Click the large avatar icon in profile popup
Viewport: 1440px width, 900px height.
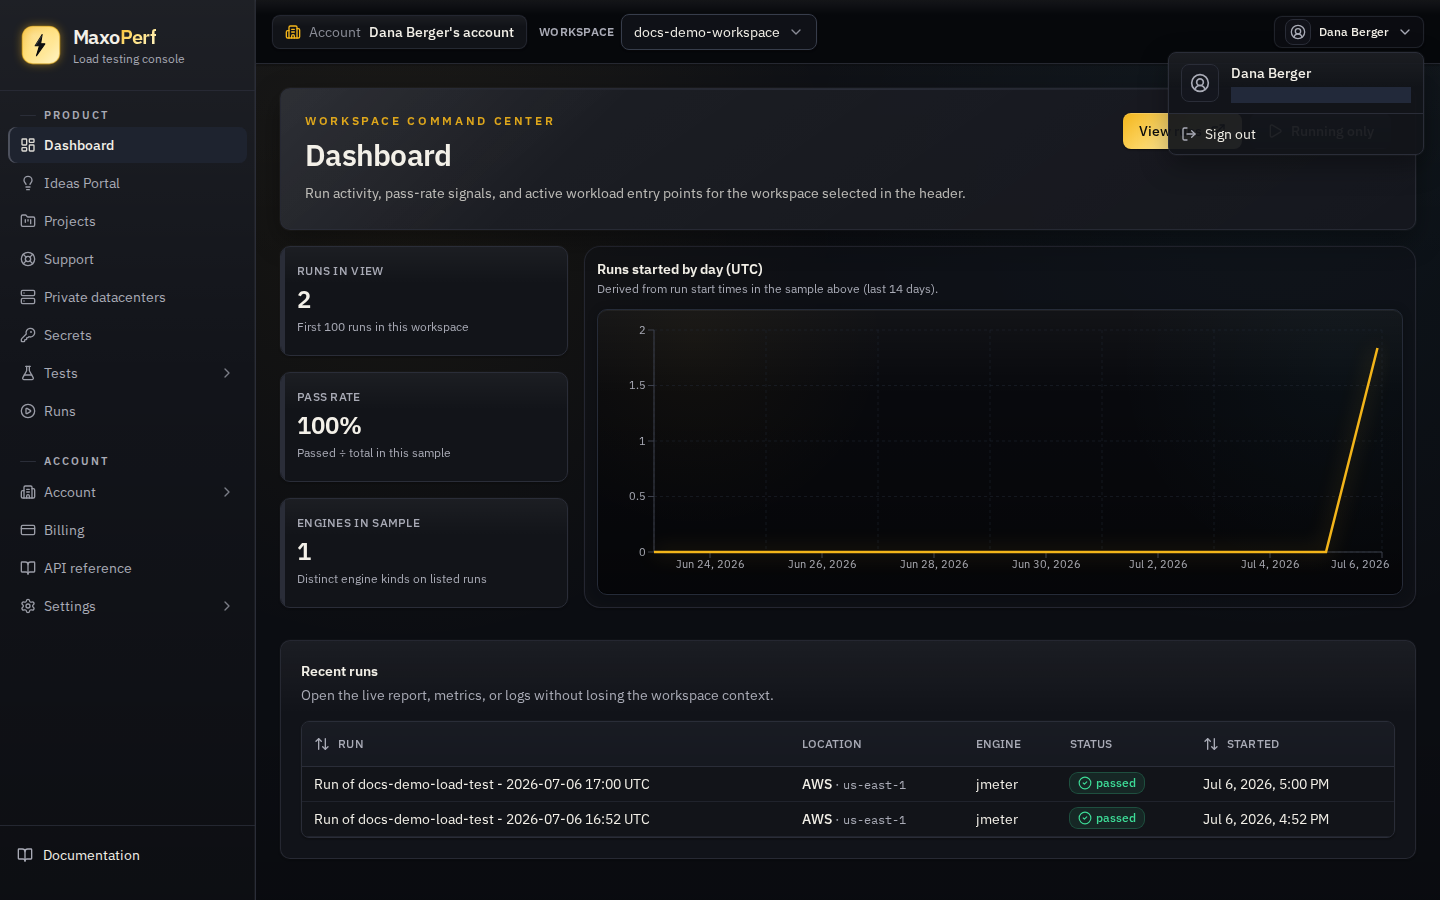[1200, 83]
